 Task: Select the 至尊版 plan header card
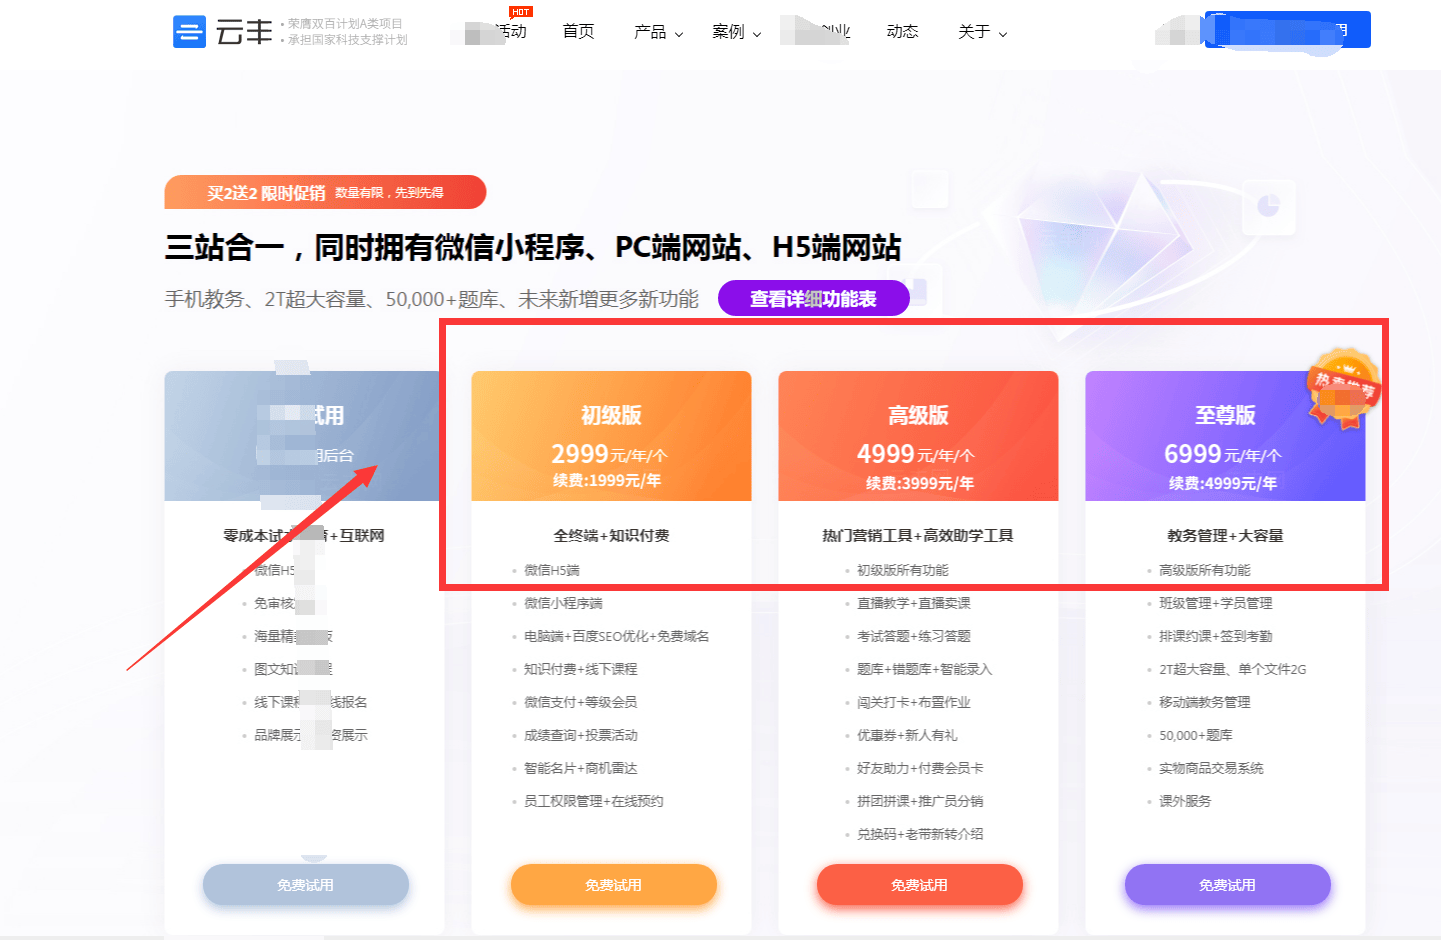point(1225,436)
